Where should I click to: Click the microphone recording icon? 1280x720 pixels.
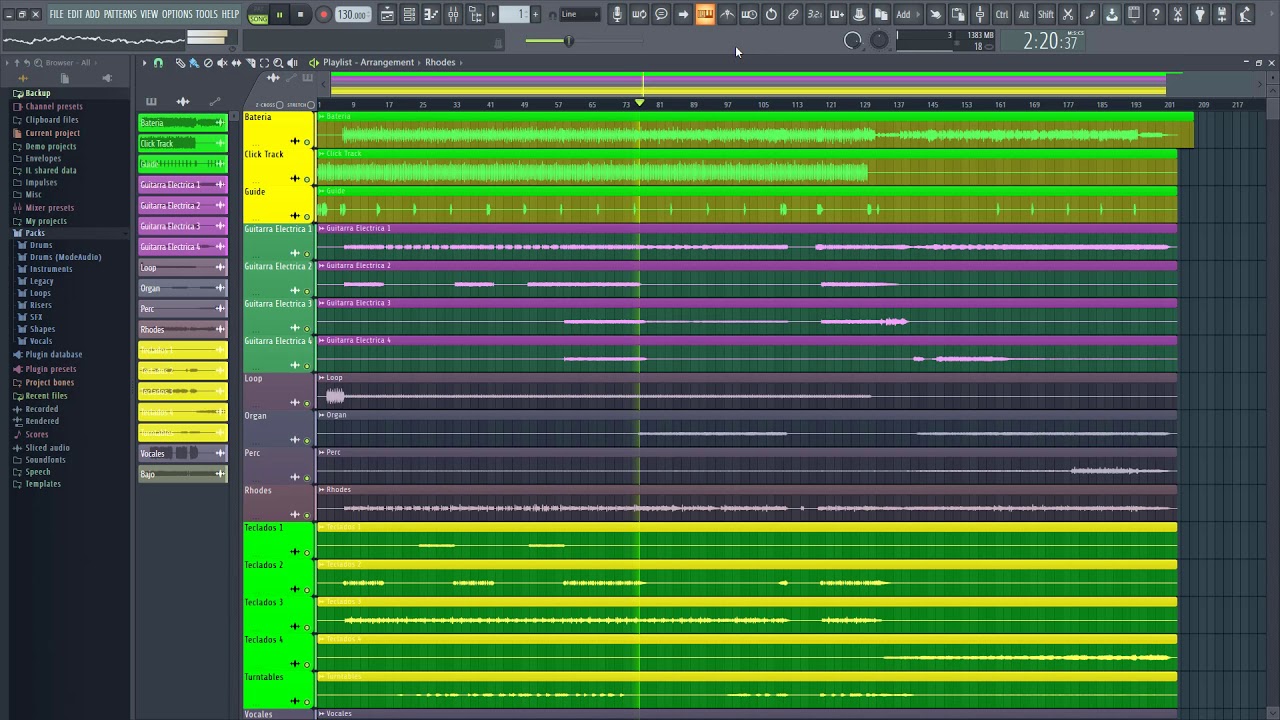tap(619, 14)
